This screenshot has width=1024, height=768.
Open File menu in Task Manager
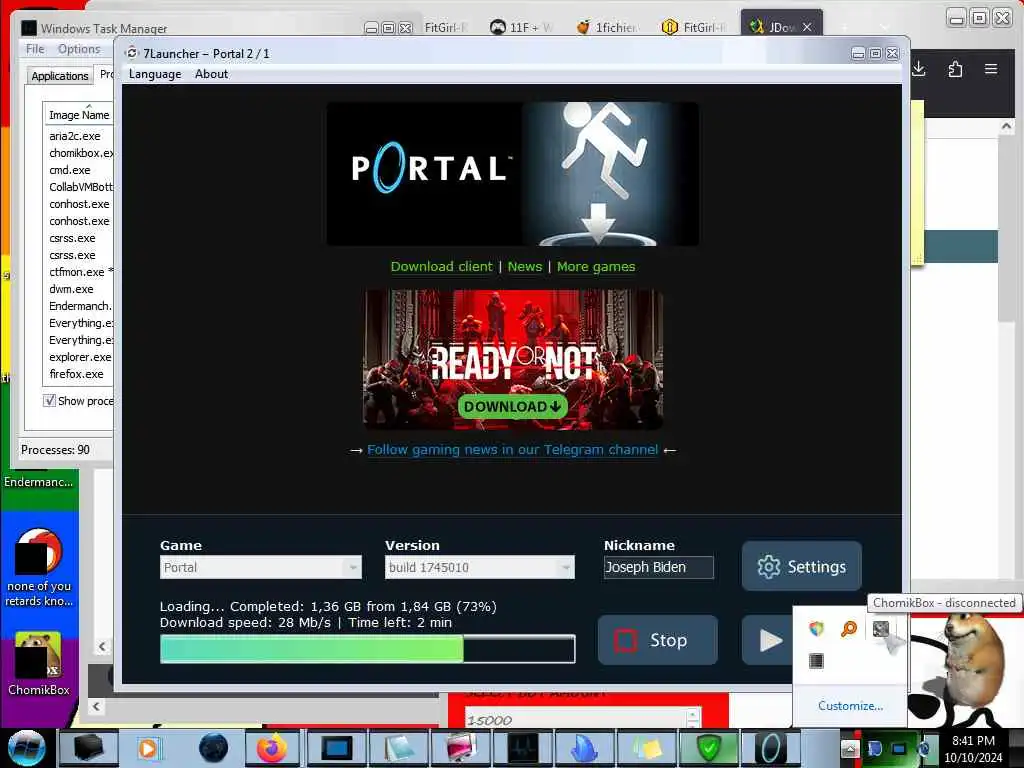pyautogui.click(x=35, y=49)
